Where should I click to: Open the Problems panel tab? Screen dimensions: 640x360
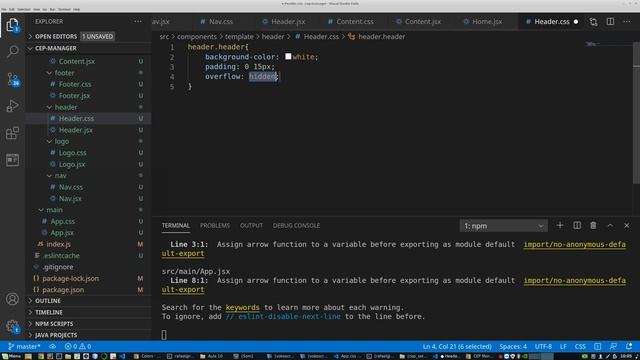215,225
